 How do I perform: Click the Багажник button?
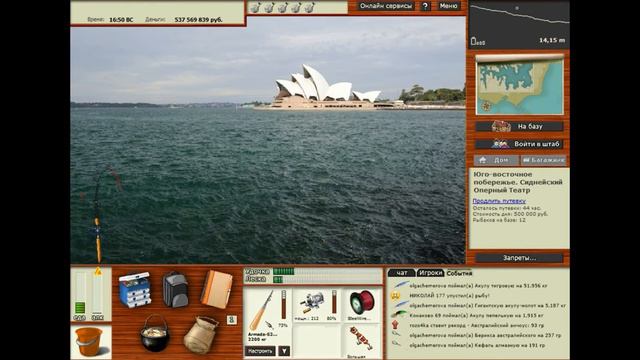544,160
